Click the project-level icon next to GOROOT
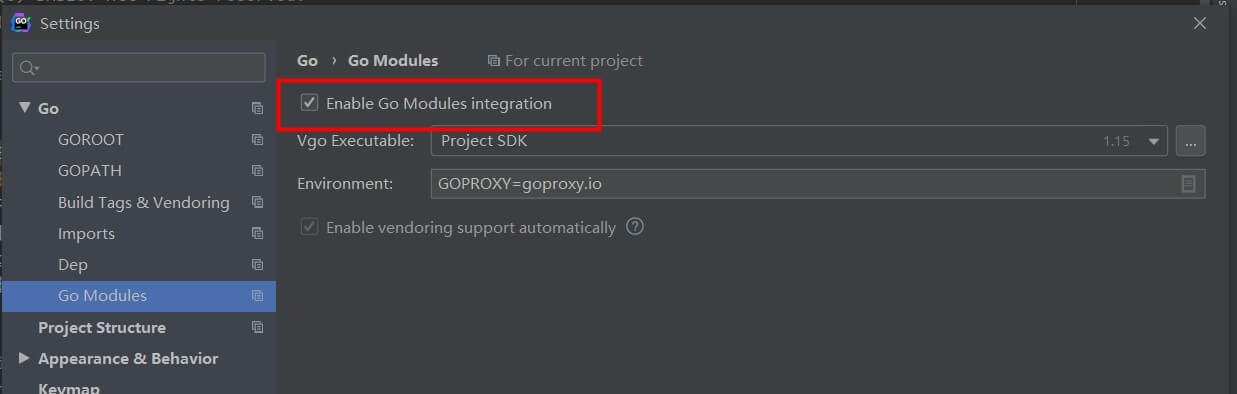Image resolution: width=1237 pixels, height=394 pixels. tap(257, 140)
